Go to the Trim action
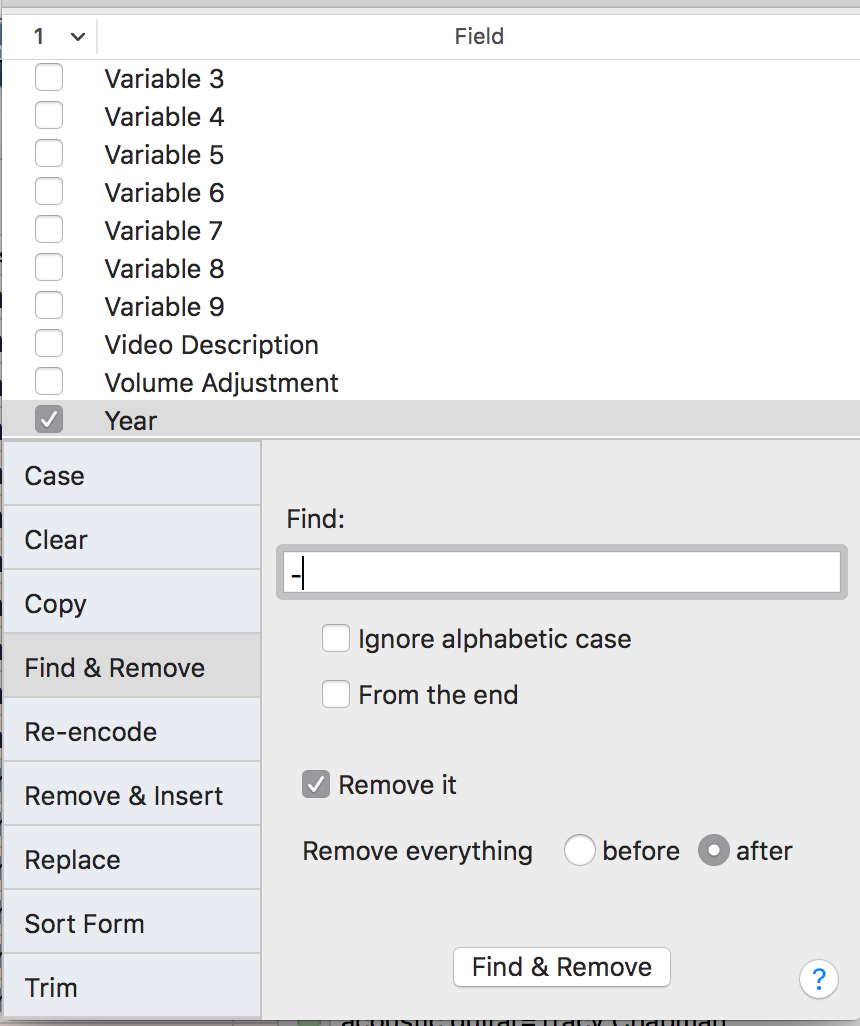Screen dimensions: 860x1026 coord(131,988)
